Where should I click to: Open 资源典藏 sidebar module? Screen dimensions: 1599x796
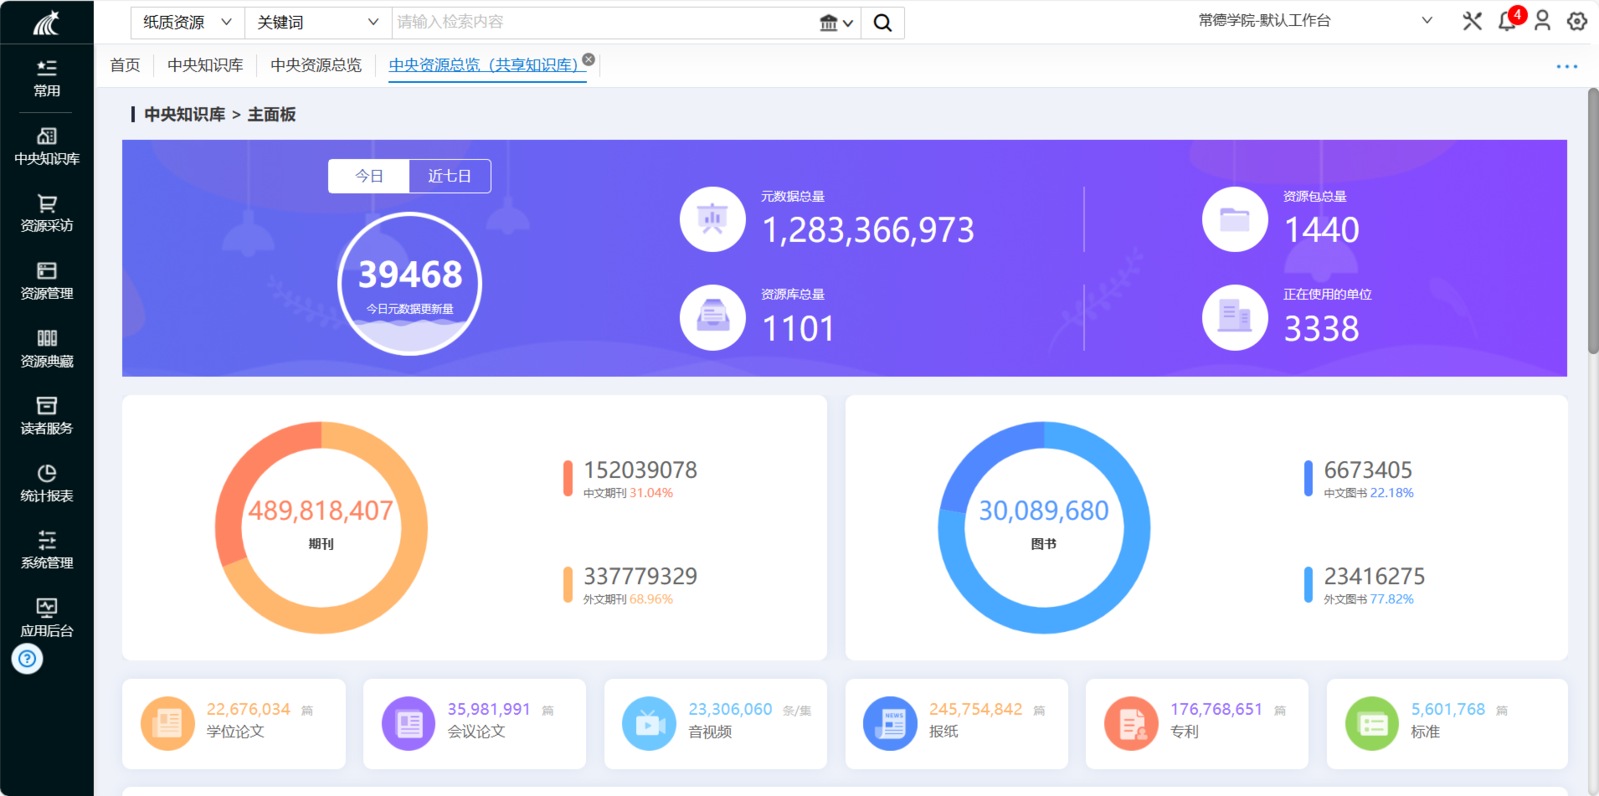[46, 348]
